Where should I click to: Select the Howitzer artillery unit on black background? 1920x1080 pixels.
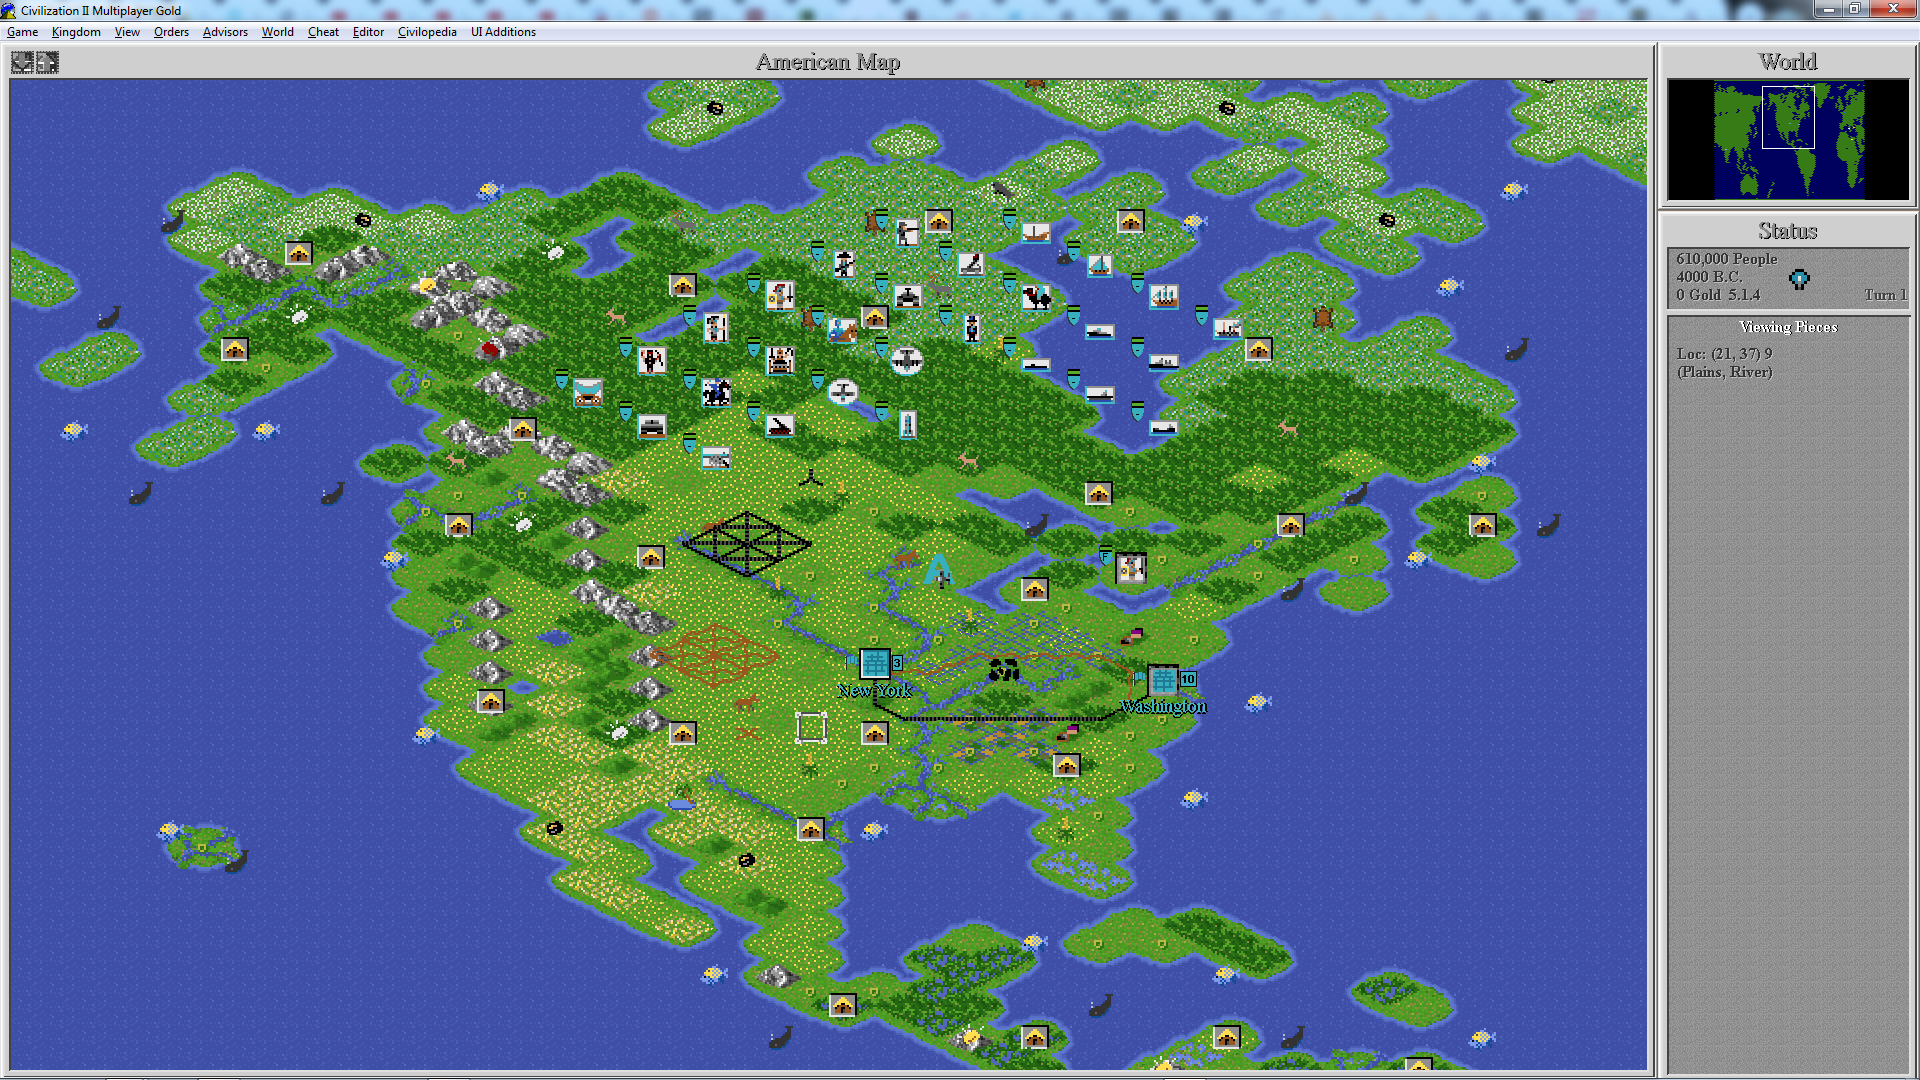pos(780,426)
